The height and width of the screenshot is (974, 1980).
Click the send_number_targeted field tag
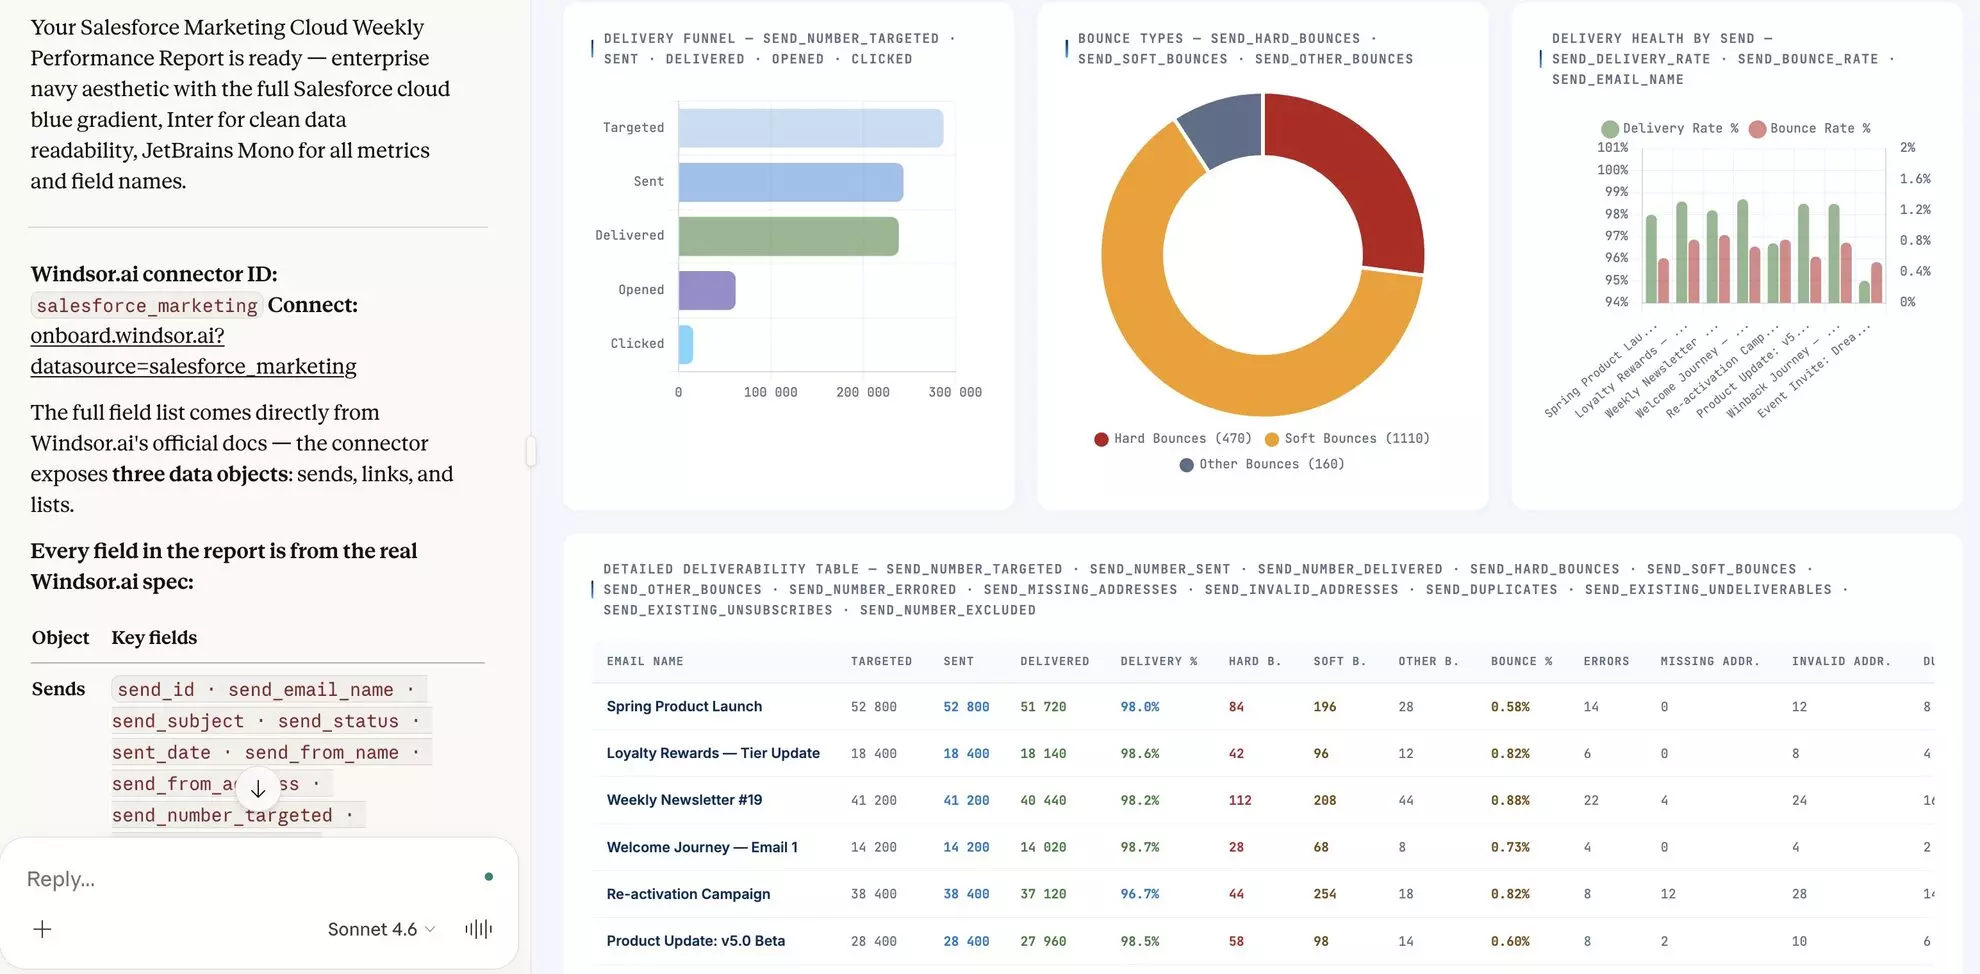222,815
